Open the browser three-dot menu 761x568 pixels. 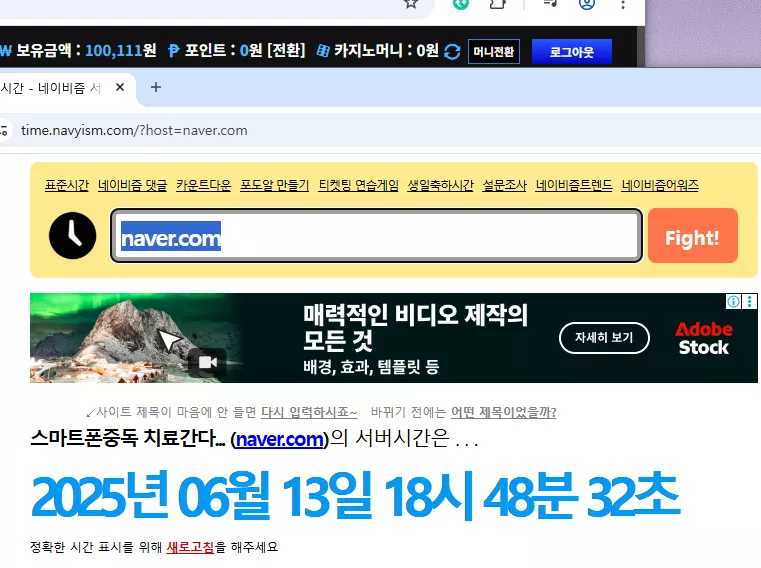(623, 5)
